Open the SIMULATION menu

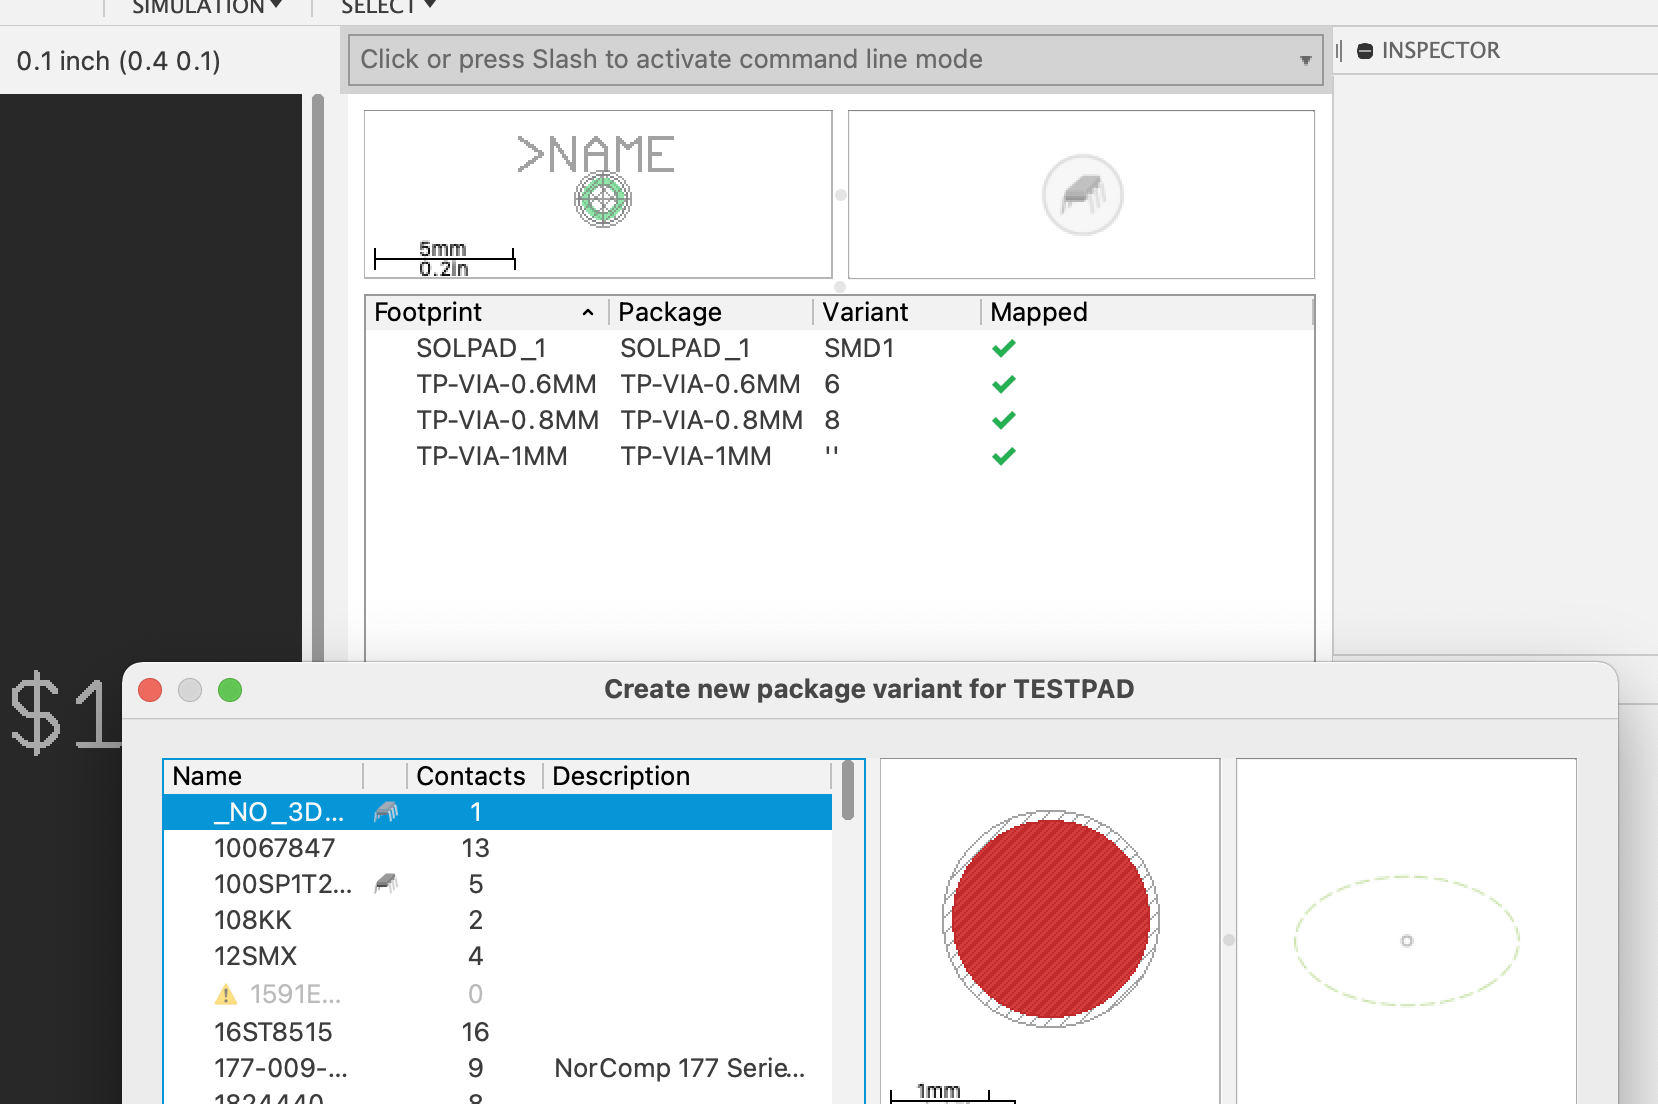[x=203, y=6]
